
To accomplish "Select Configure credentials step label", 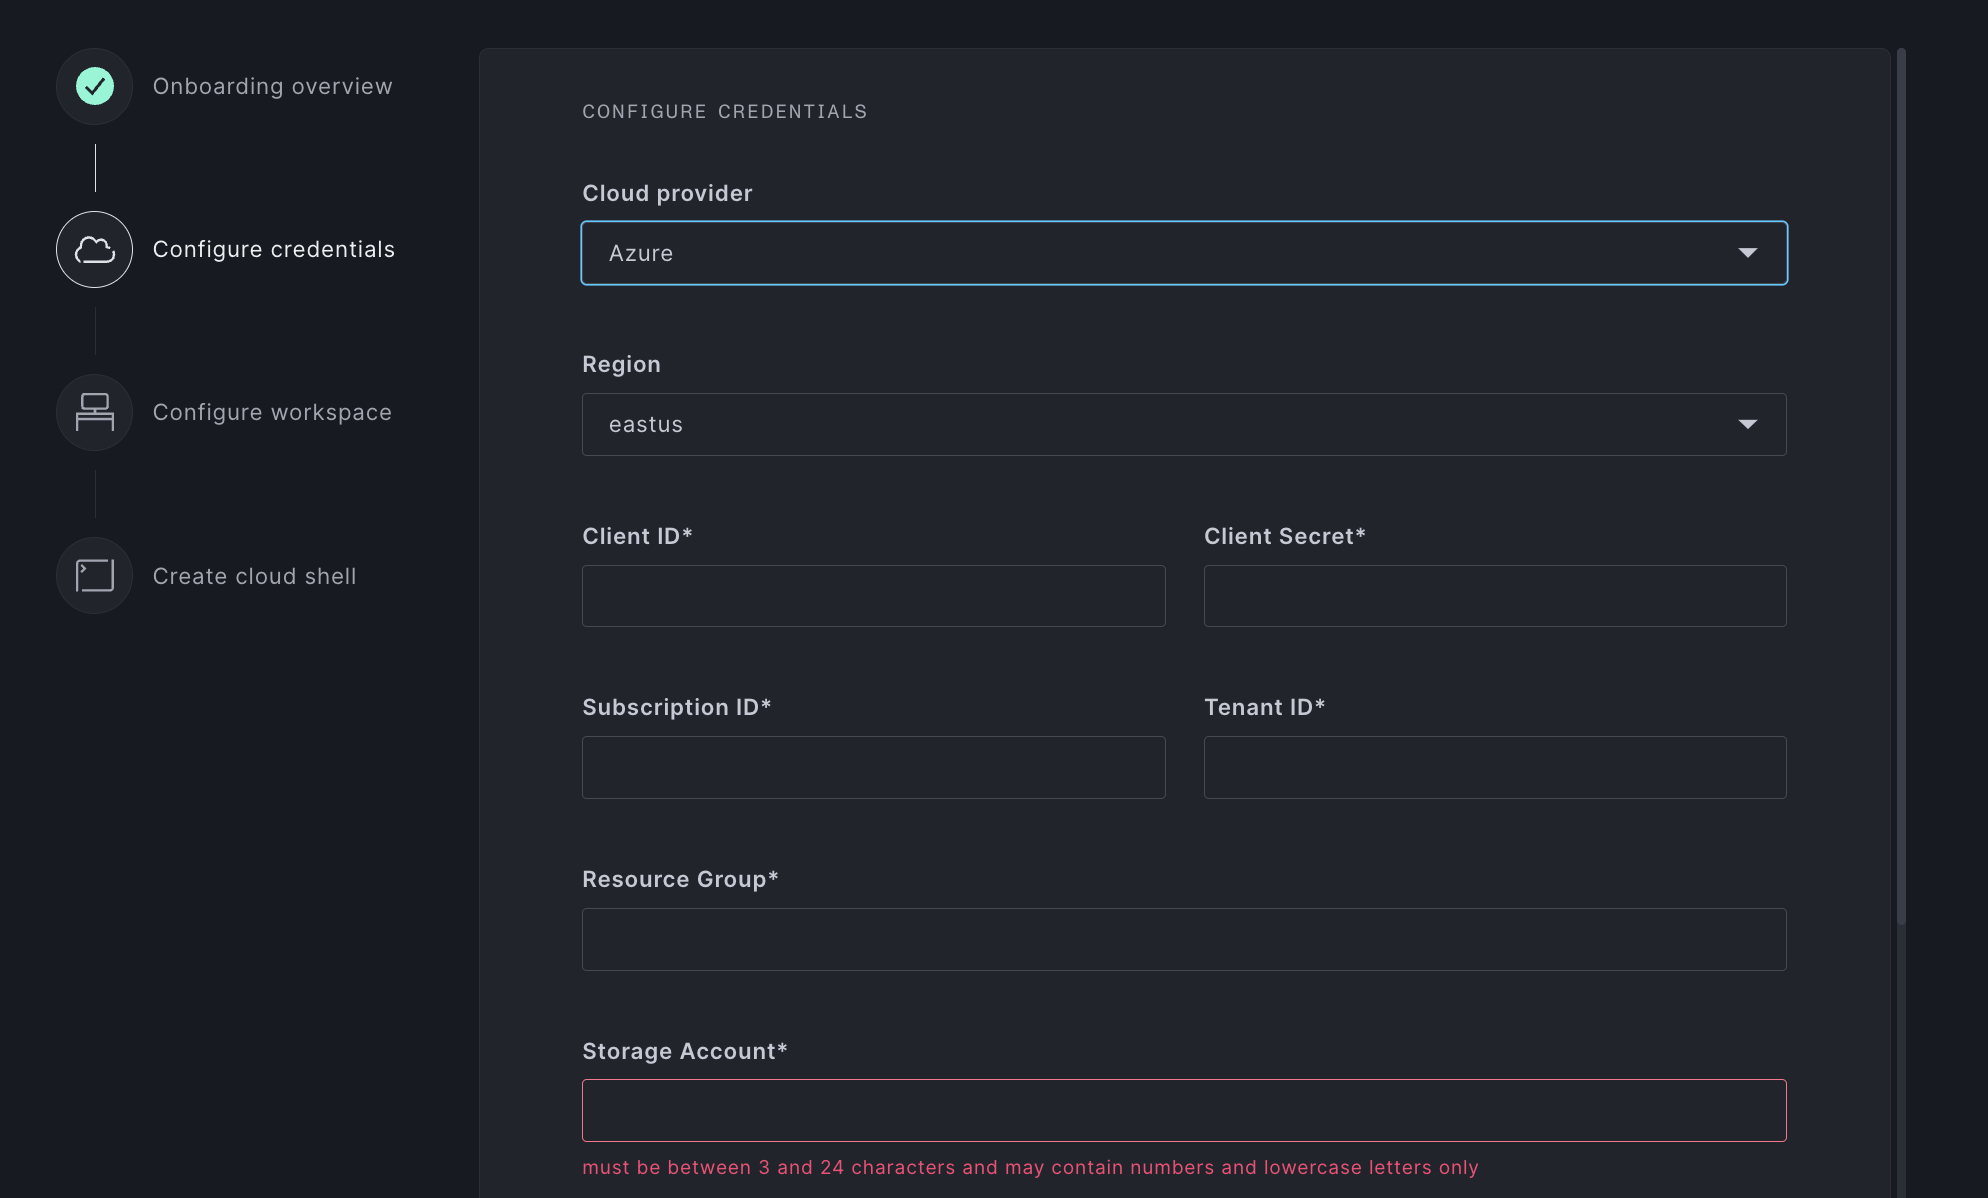I will pos(273,249).
